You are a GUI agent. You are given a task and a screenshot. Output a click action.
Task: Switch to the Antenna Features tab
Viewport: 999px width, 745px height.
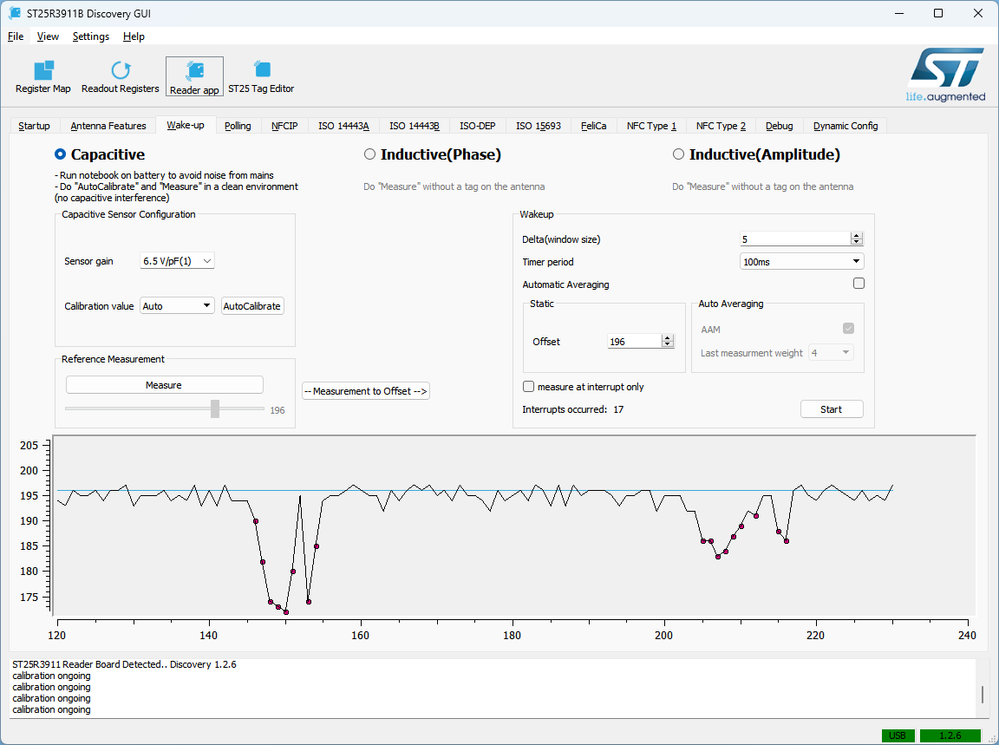pyautogui.click(x=108, y=126)
